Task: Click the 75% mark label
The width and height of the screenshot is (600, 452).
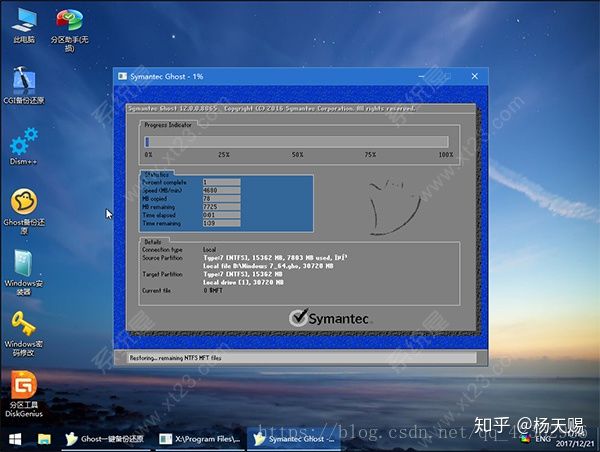Action: 370,155
